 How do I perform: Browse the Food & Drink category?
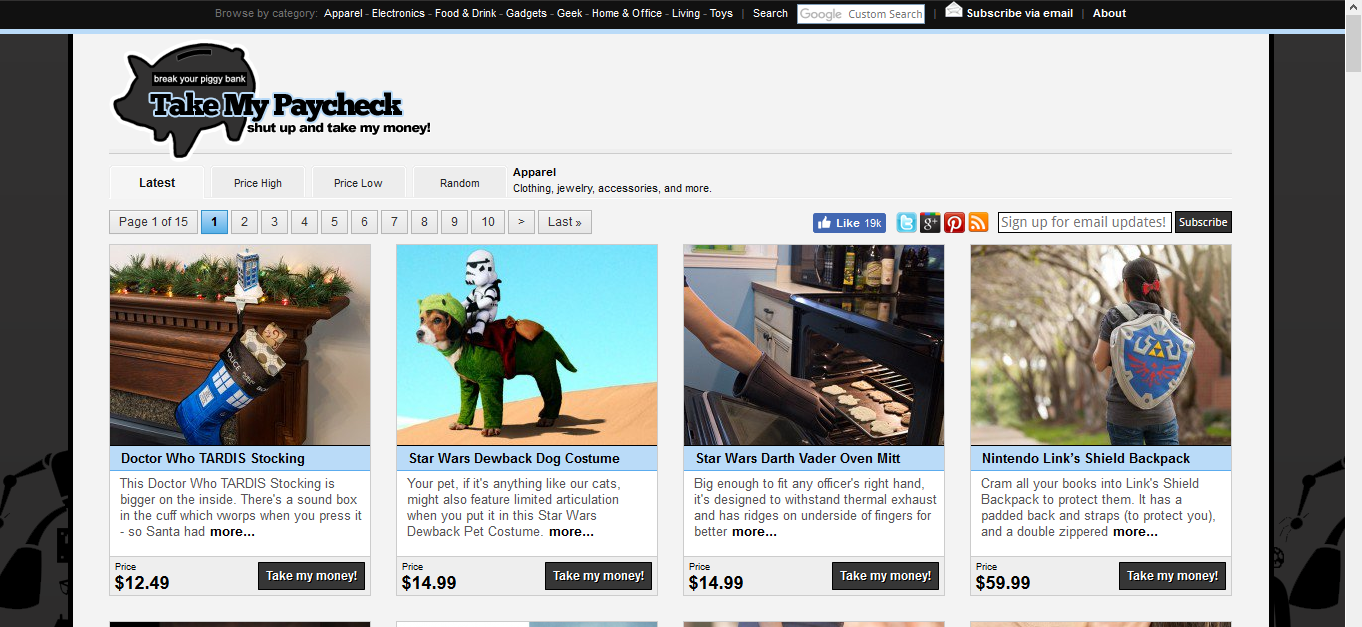(x=465, y=14)
